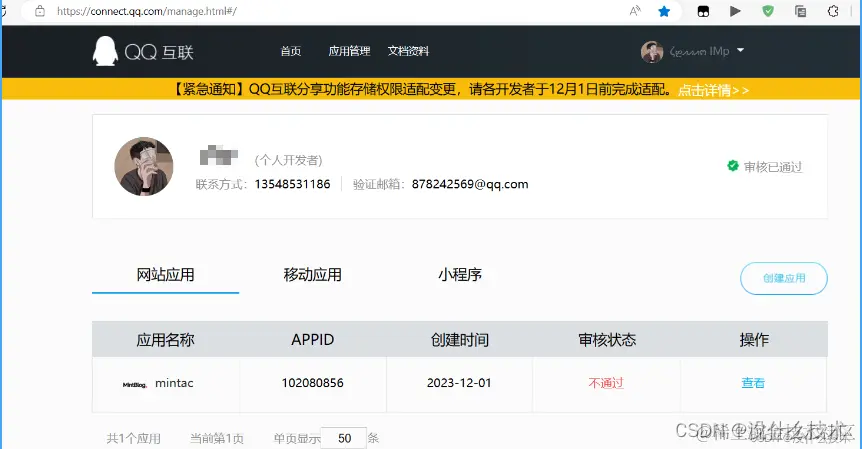Click the email 878242569@qq.com
Image resolution: width=862 pixels, height=449 pixels.
pos(470,184)
